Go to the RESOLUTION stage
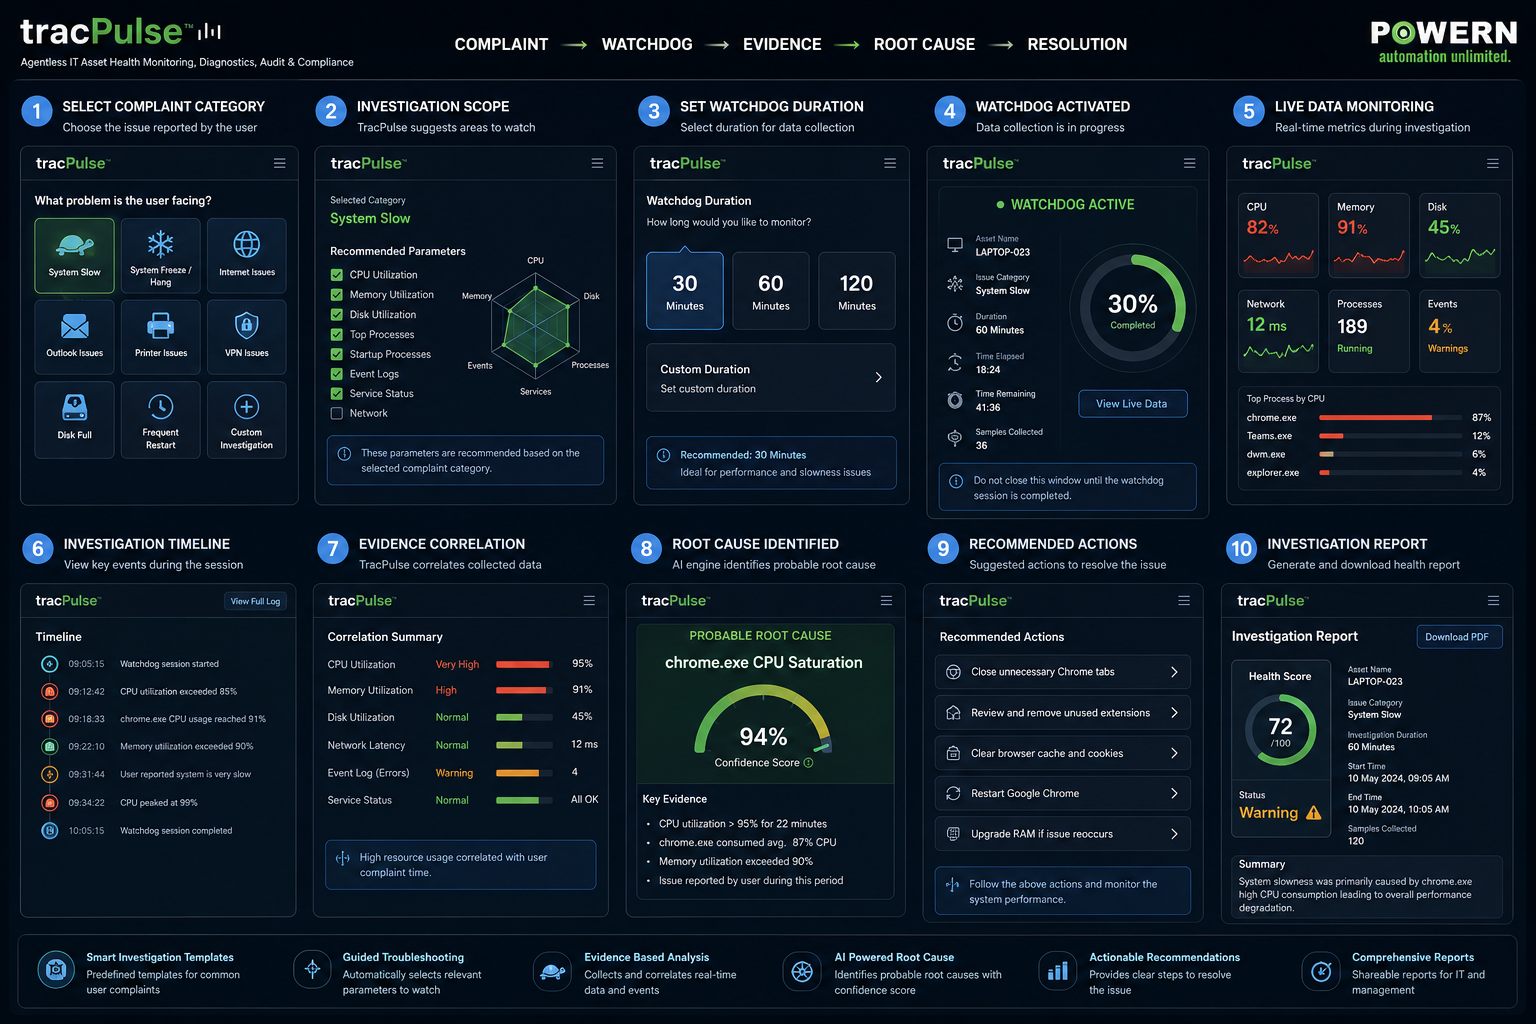 [1077, 44]
